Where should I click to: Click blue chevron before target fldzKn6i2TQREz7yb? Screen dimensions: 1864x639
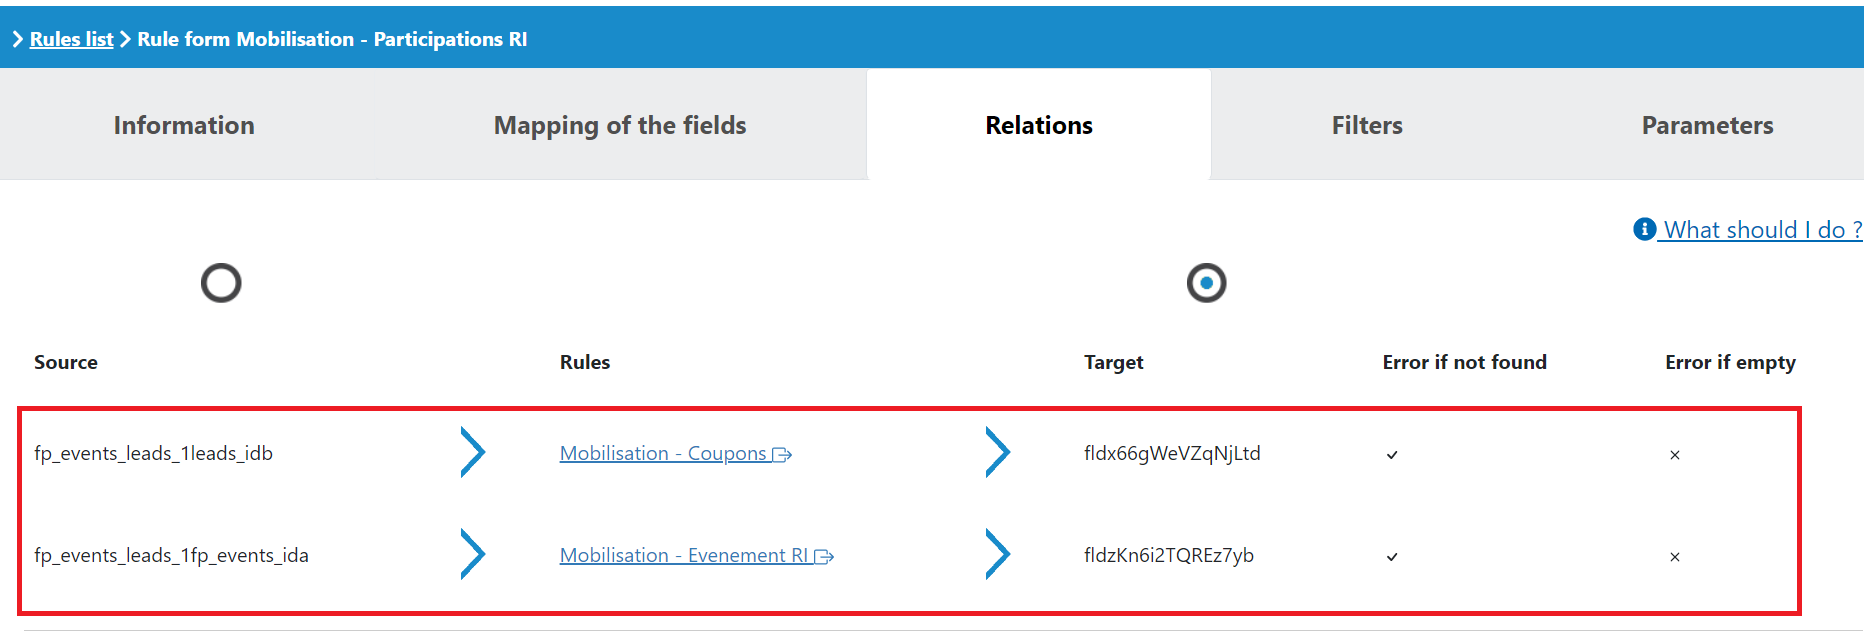(998, 554)
